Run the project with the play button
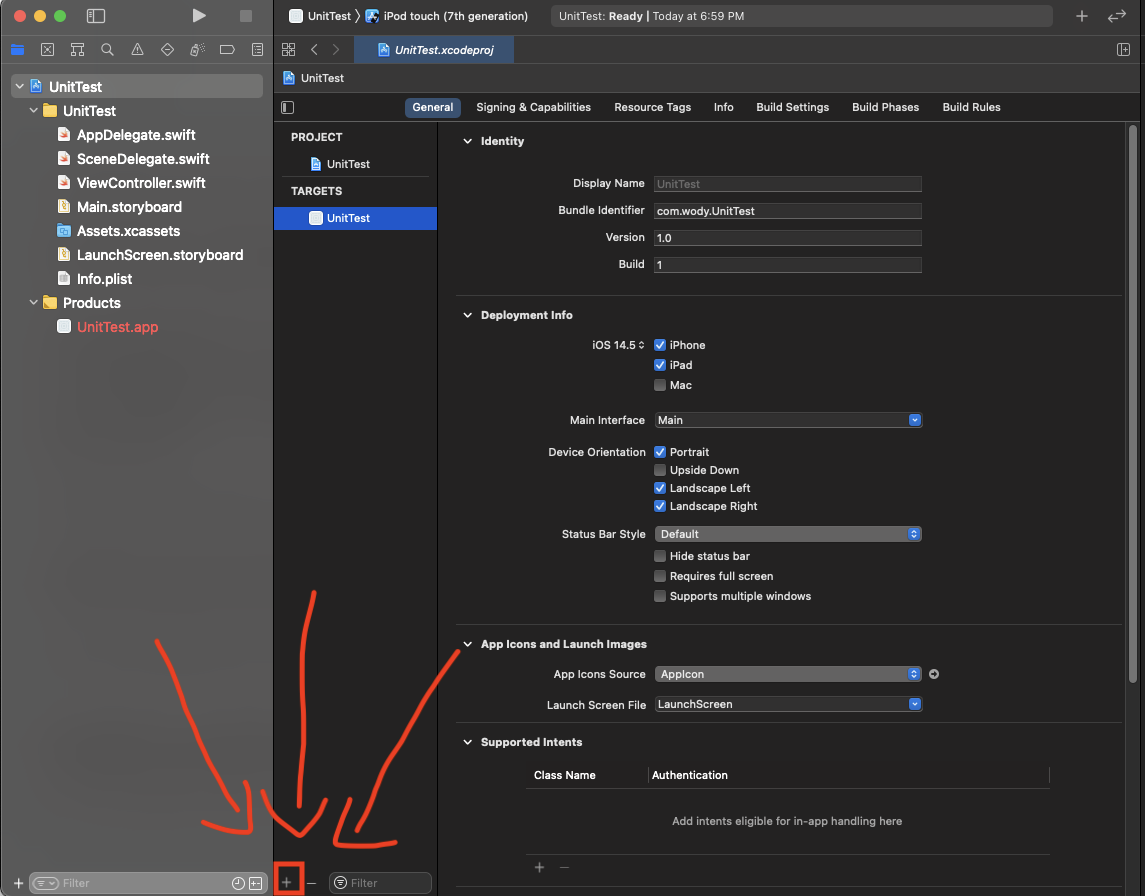 199,16
